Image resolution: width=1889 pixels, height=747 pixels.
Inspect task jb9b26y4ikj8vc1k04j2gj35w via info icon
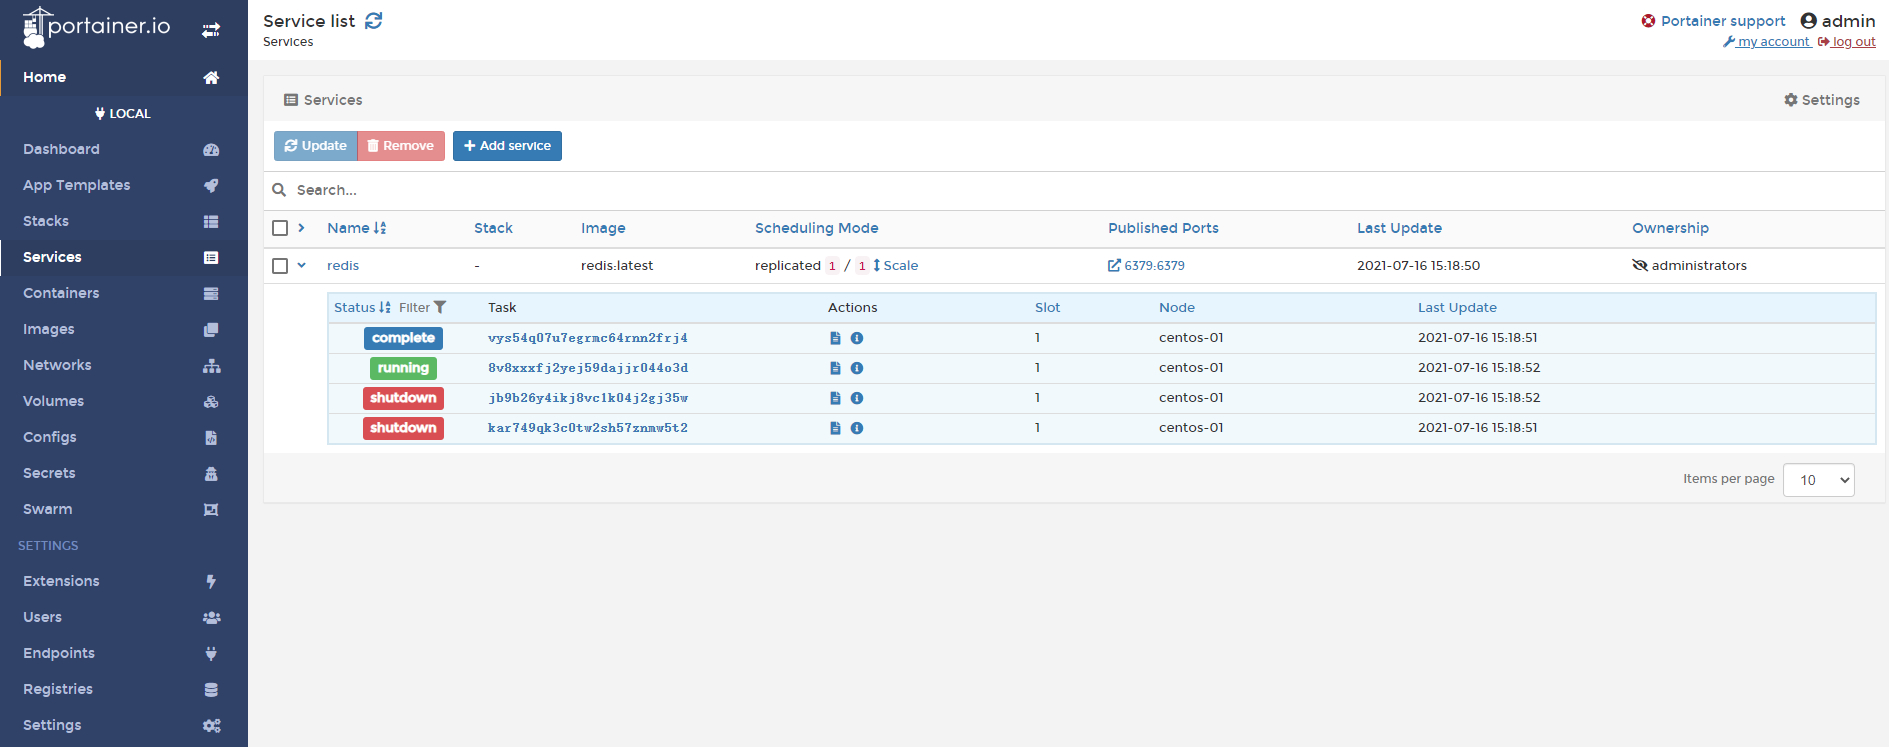857,398
